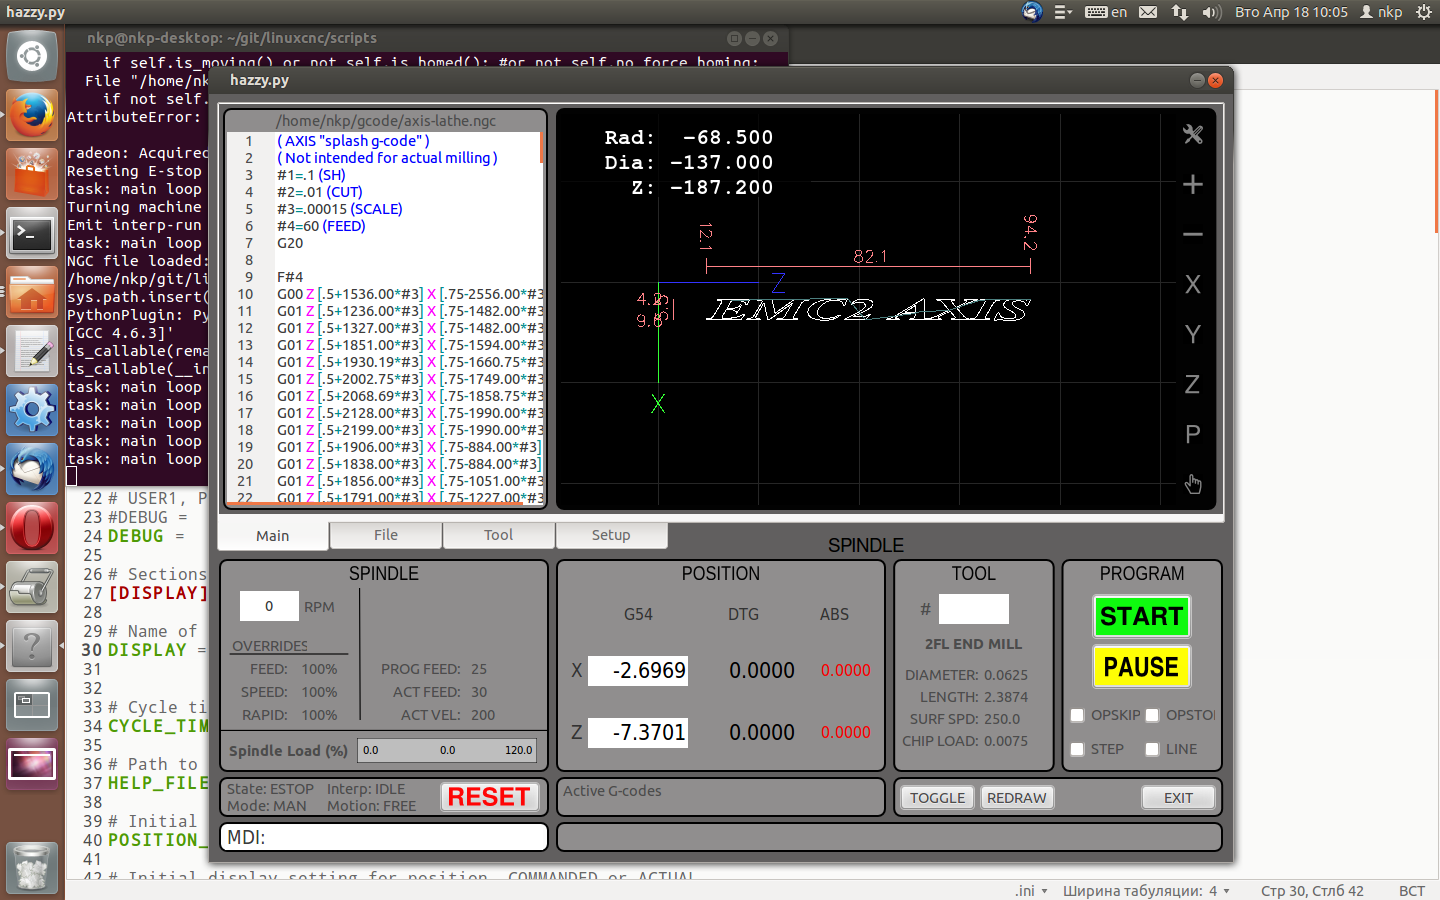The image size is (1440, 900).
Task: Enable the LINE checkbox
Action: click(x=1152, y=749)
